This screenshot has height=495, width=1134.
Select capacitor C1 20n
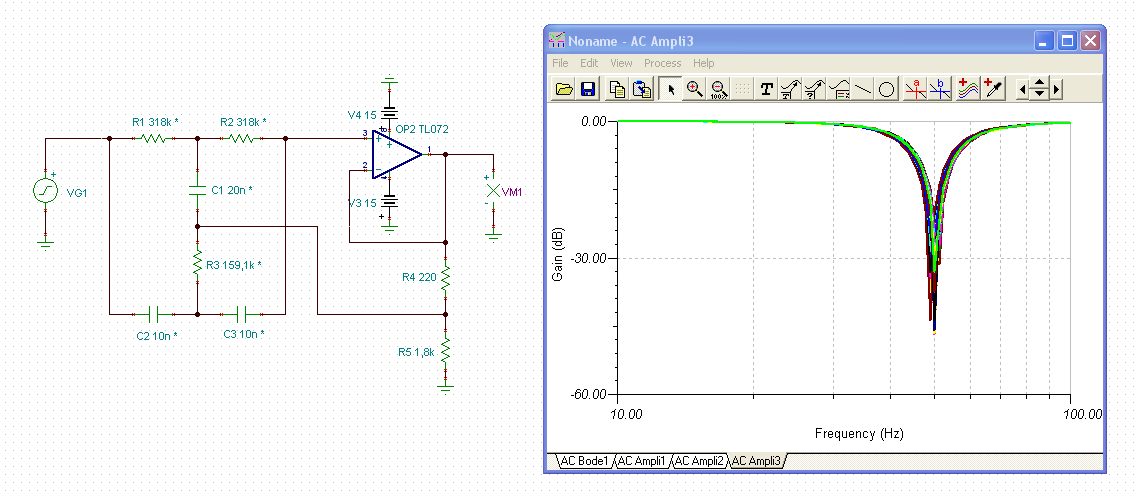[x=197, y=190]
